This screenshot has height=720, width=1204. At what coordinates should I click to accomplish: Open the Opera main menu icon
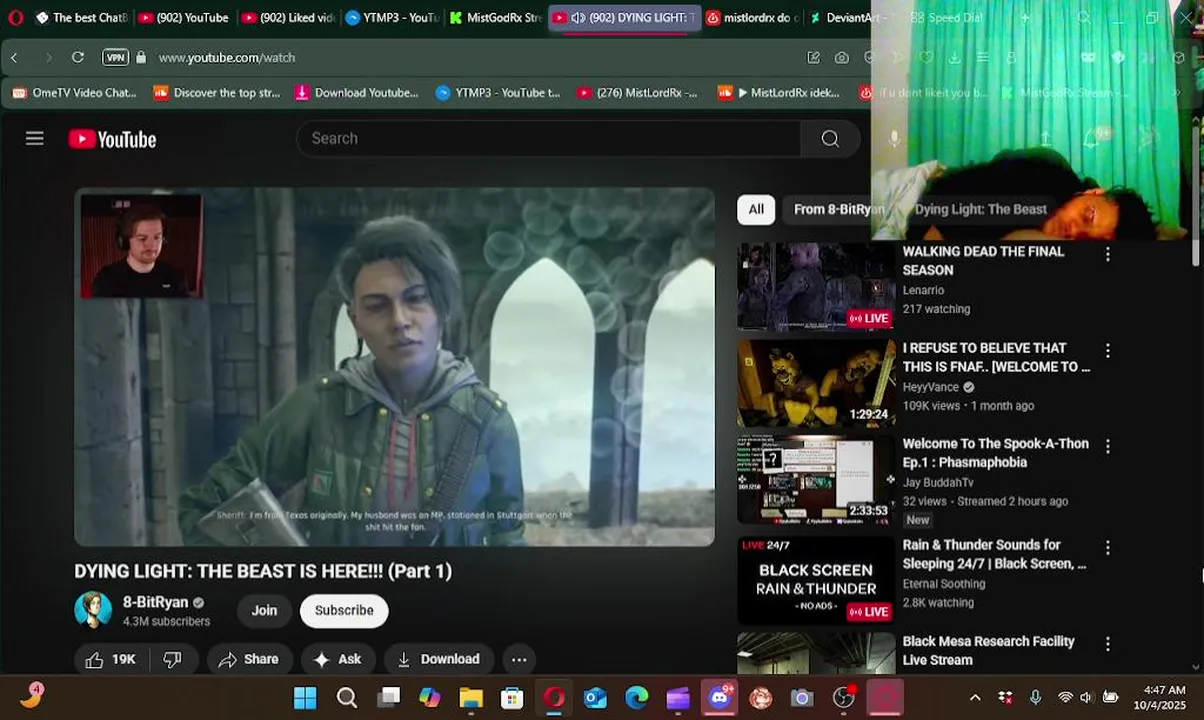coord(15,17)
